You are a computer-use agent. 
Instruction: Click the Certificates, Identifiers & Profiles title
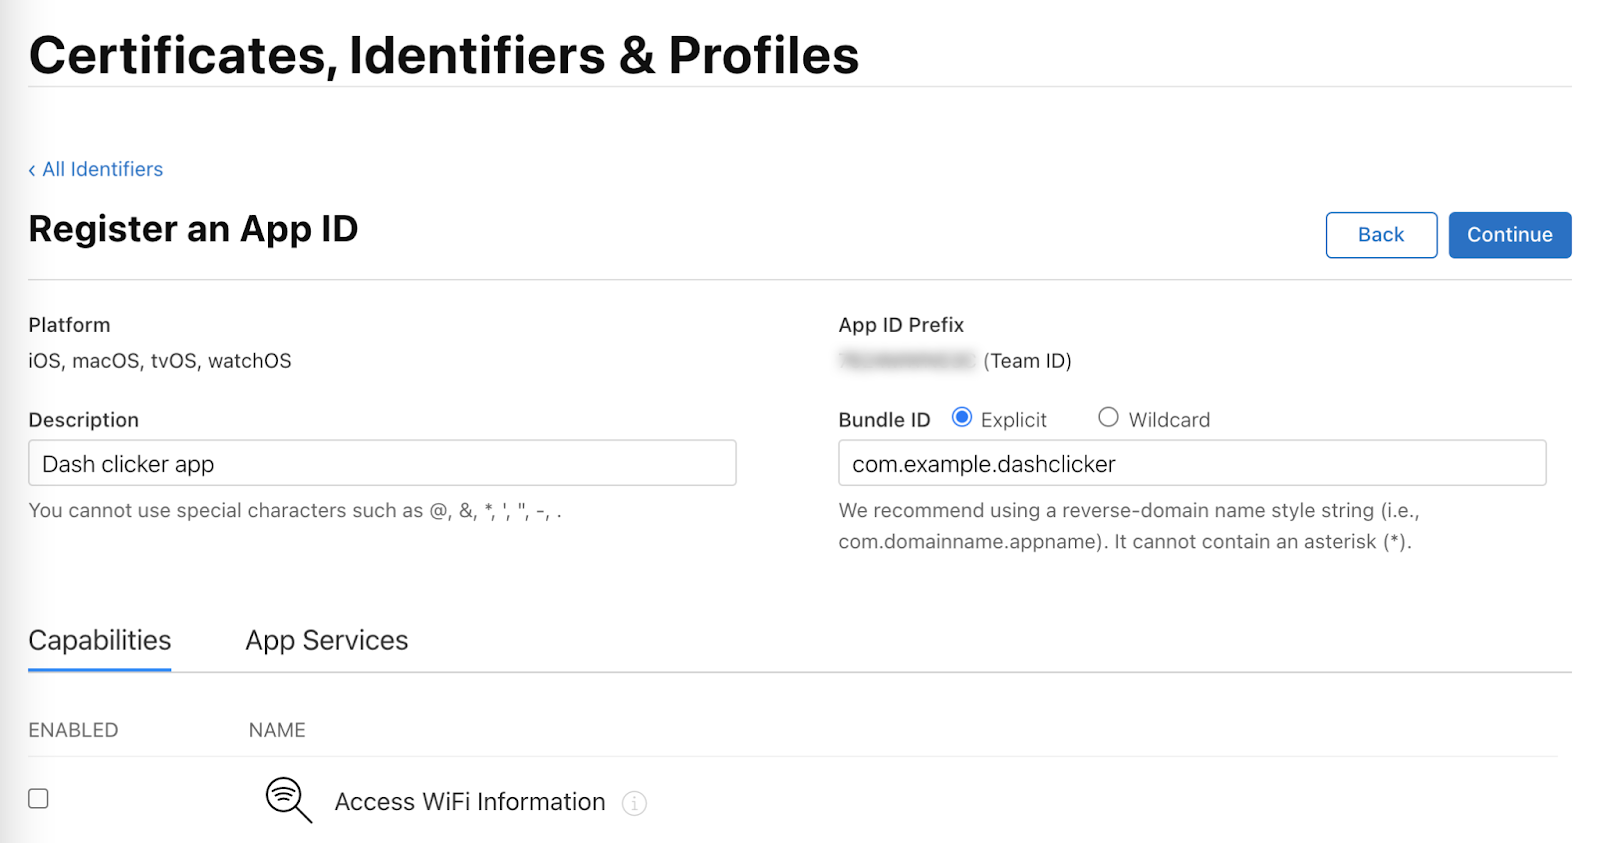pyautogui.click(x=444, y=56)
